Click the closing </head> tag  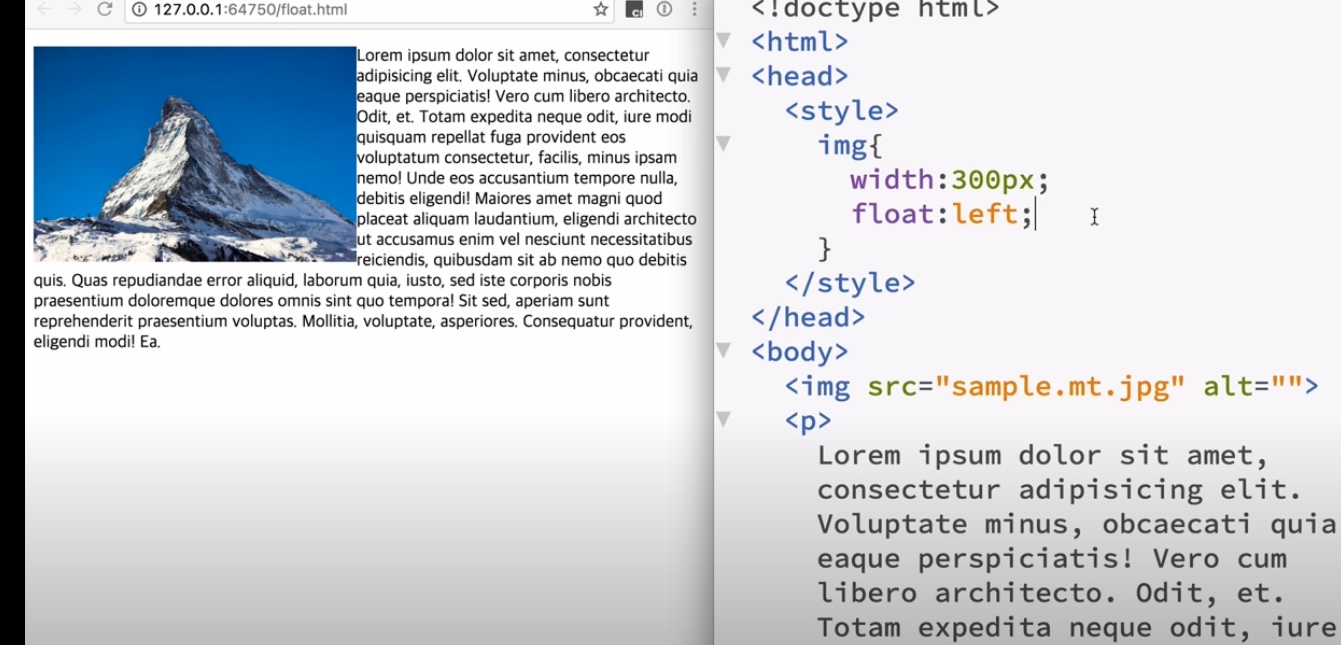pos(808,317)
